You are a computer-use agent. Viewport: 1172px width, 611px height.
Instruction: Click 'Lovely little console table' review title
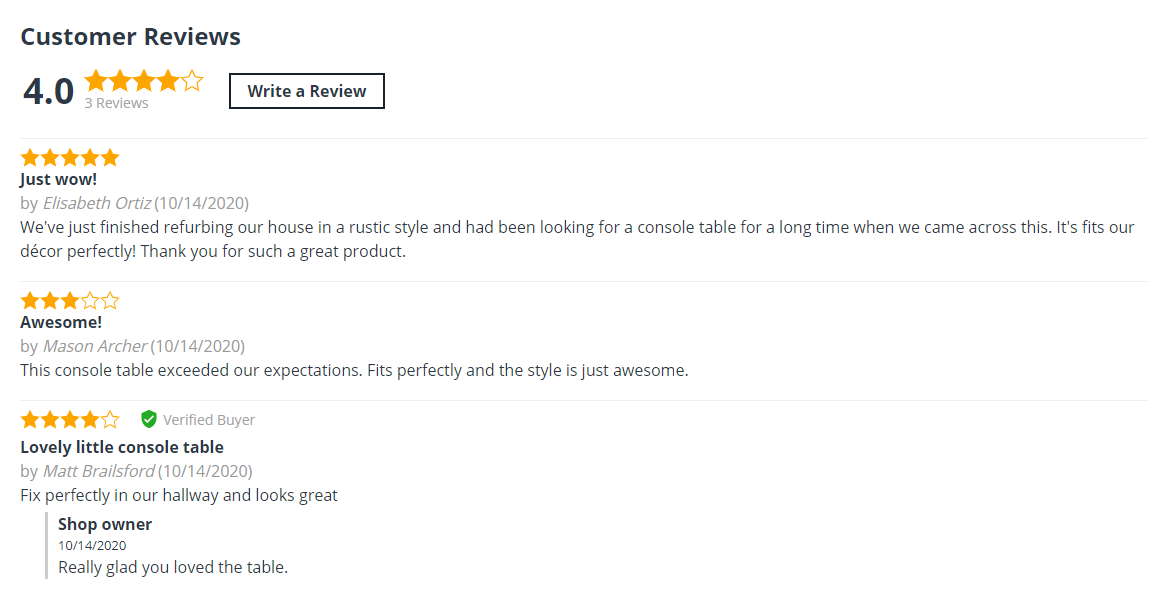point(122,447)
